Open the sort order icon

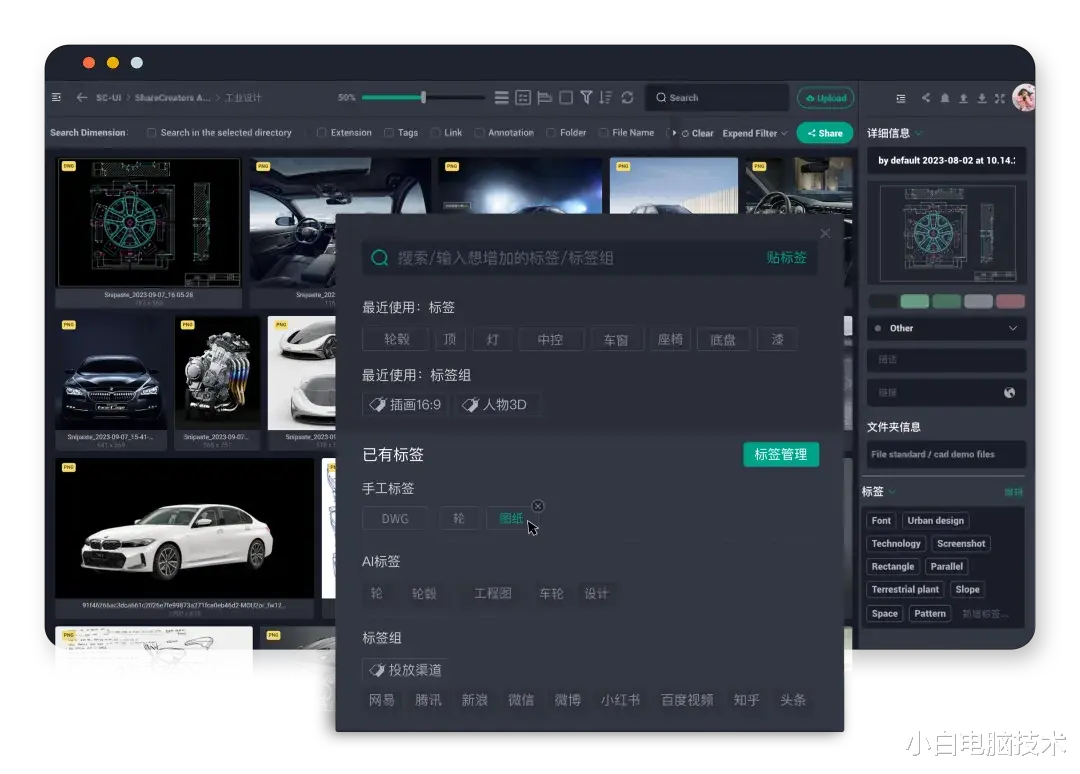(605, 98)
